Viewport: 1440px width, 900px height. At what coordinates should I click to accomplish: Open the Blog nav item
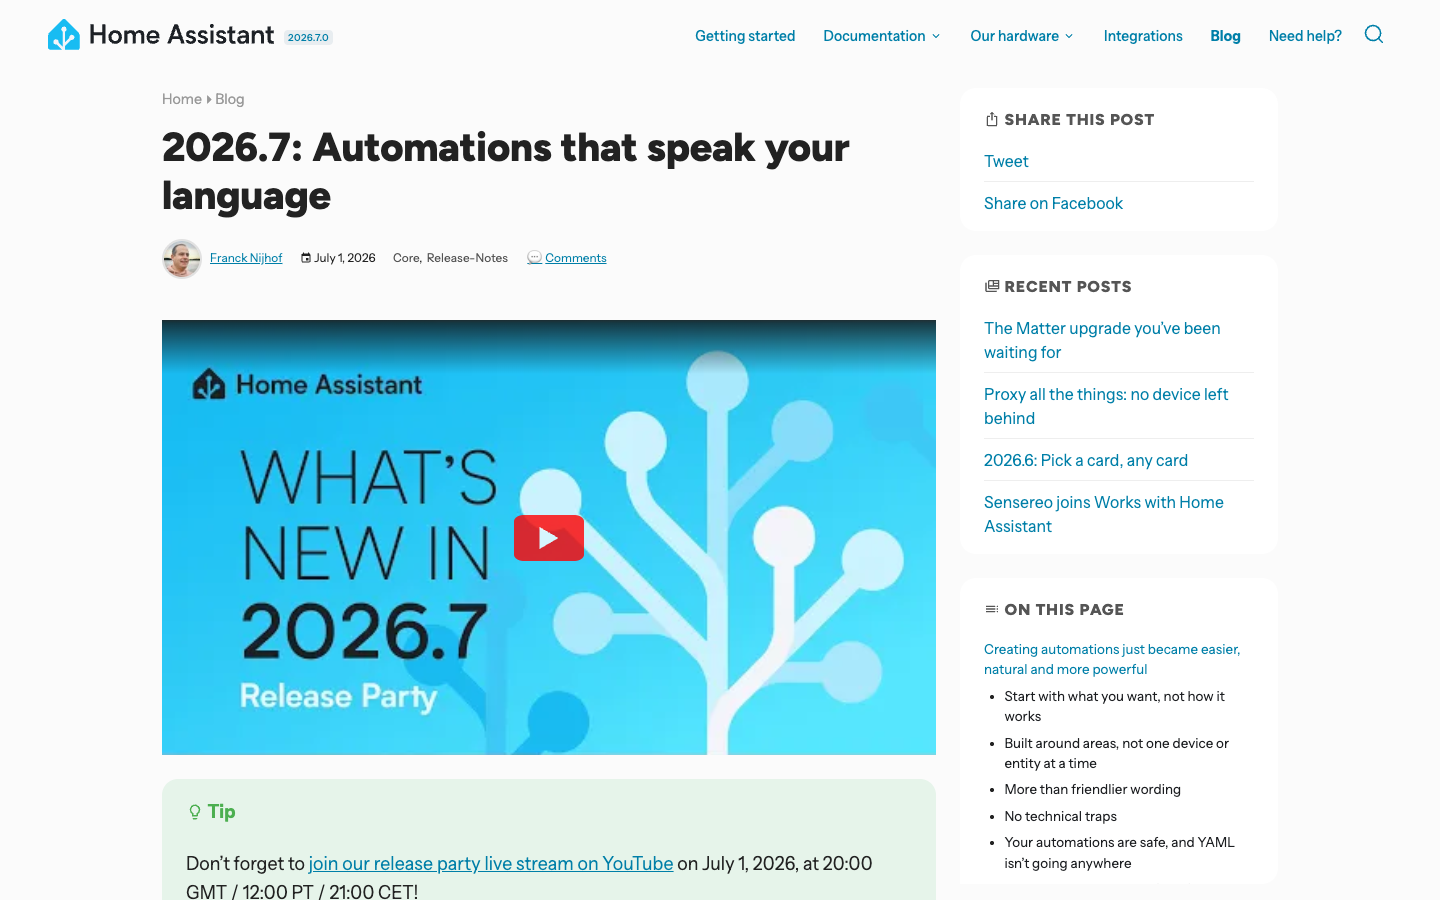1225,36
